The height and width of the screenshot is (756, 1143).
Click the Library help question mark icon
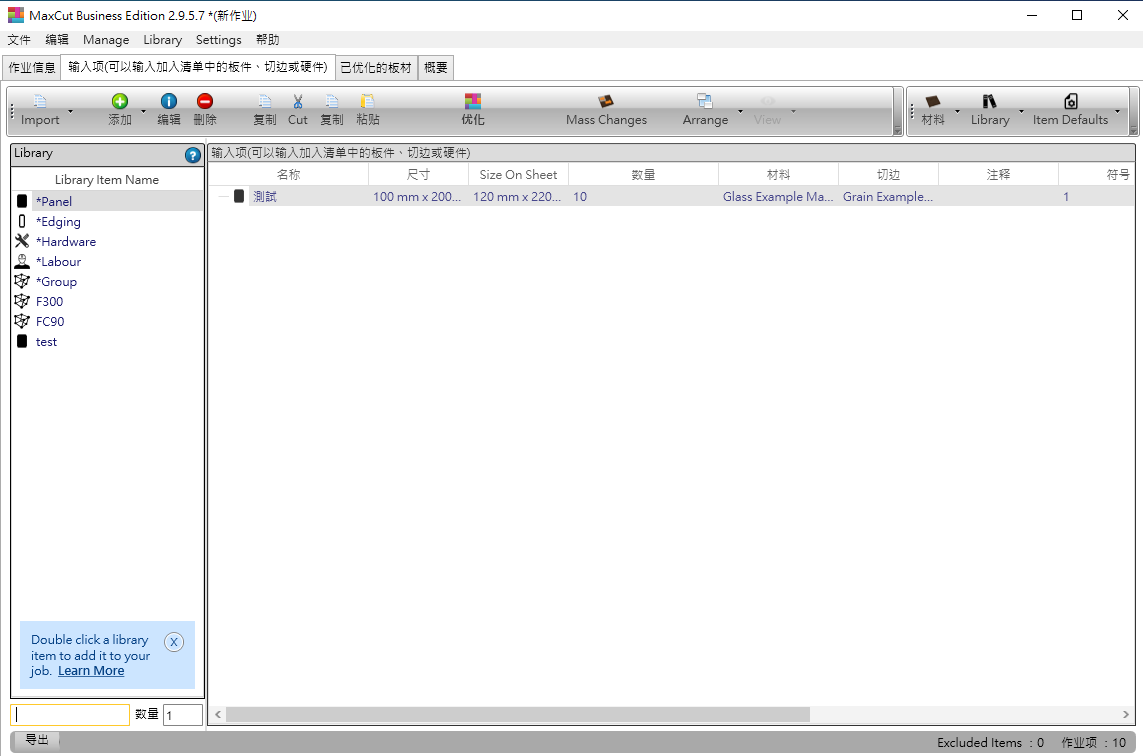[193, 155]
